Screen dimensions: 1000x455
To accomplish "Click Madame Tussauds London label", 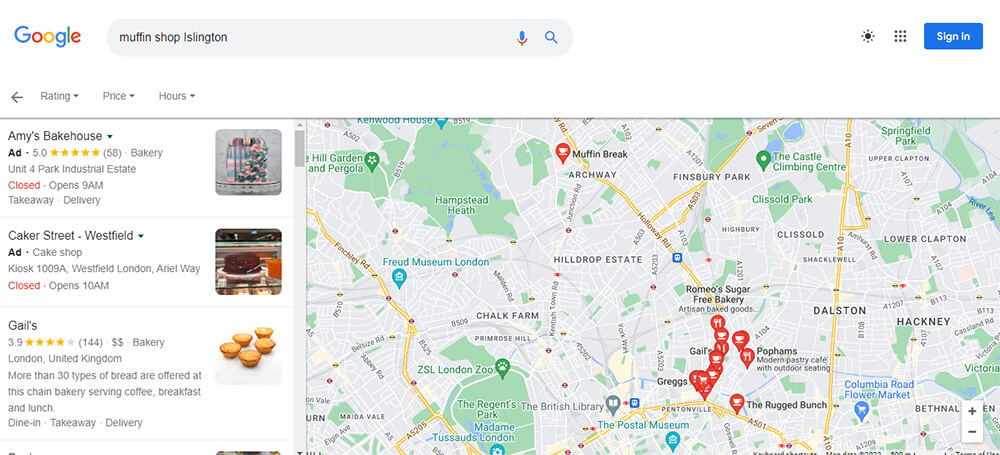I will coord(473,432).
